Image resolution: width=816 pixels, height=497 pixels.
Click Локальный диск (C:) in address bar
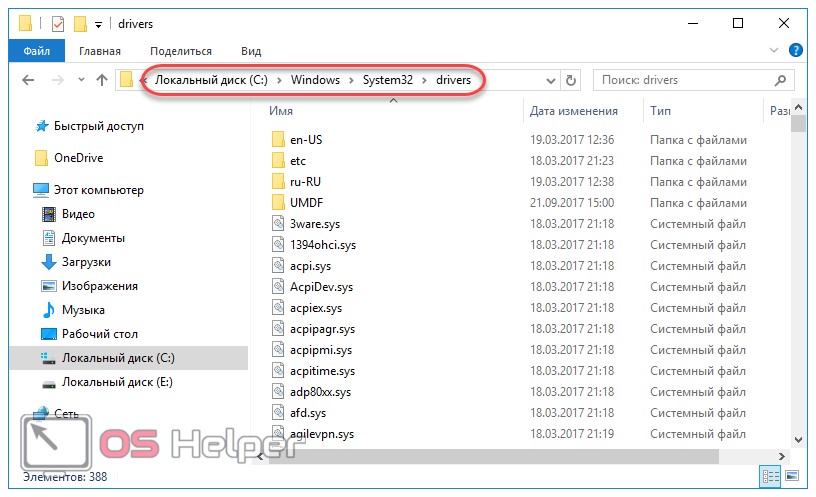(x=211, y=80)
